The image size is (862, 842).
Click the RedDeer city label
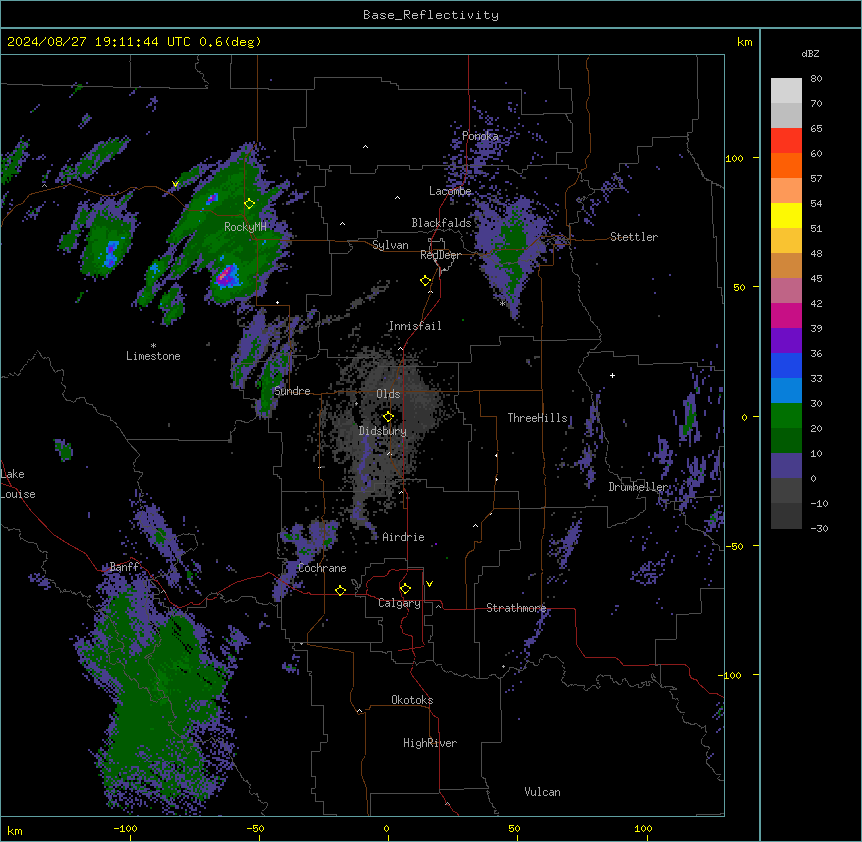[440, 255]
